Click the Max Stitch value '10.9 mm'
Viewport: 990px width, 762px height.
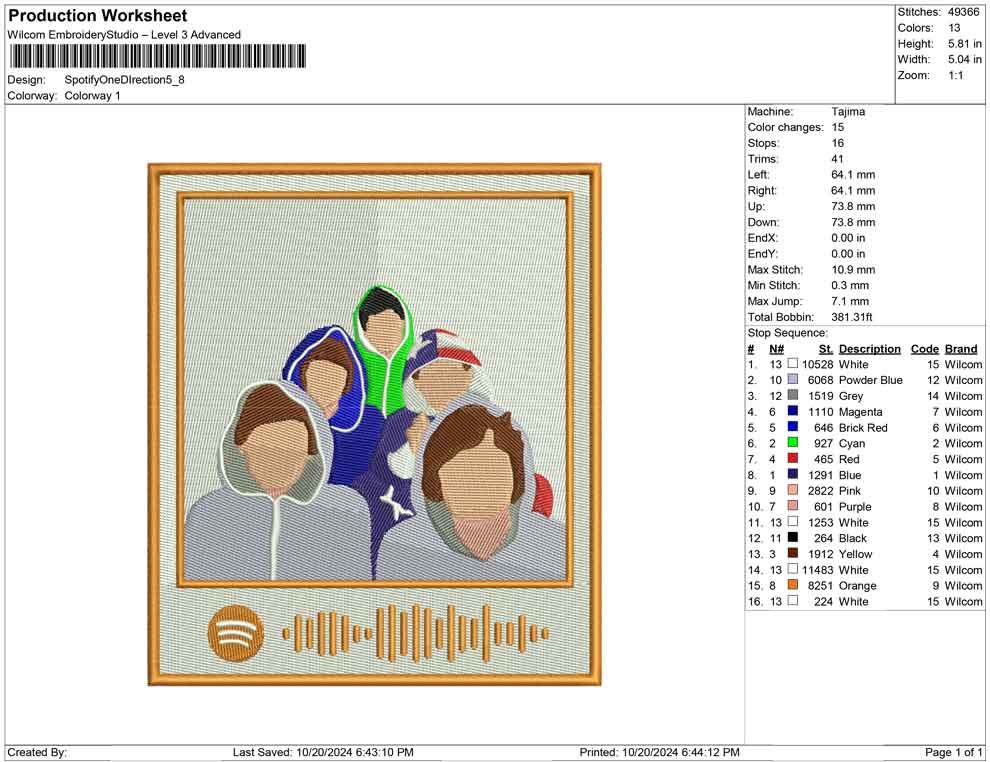click(853, 270)
